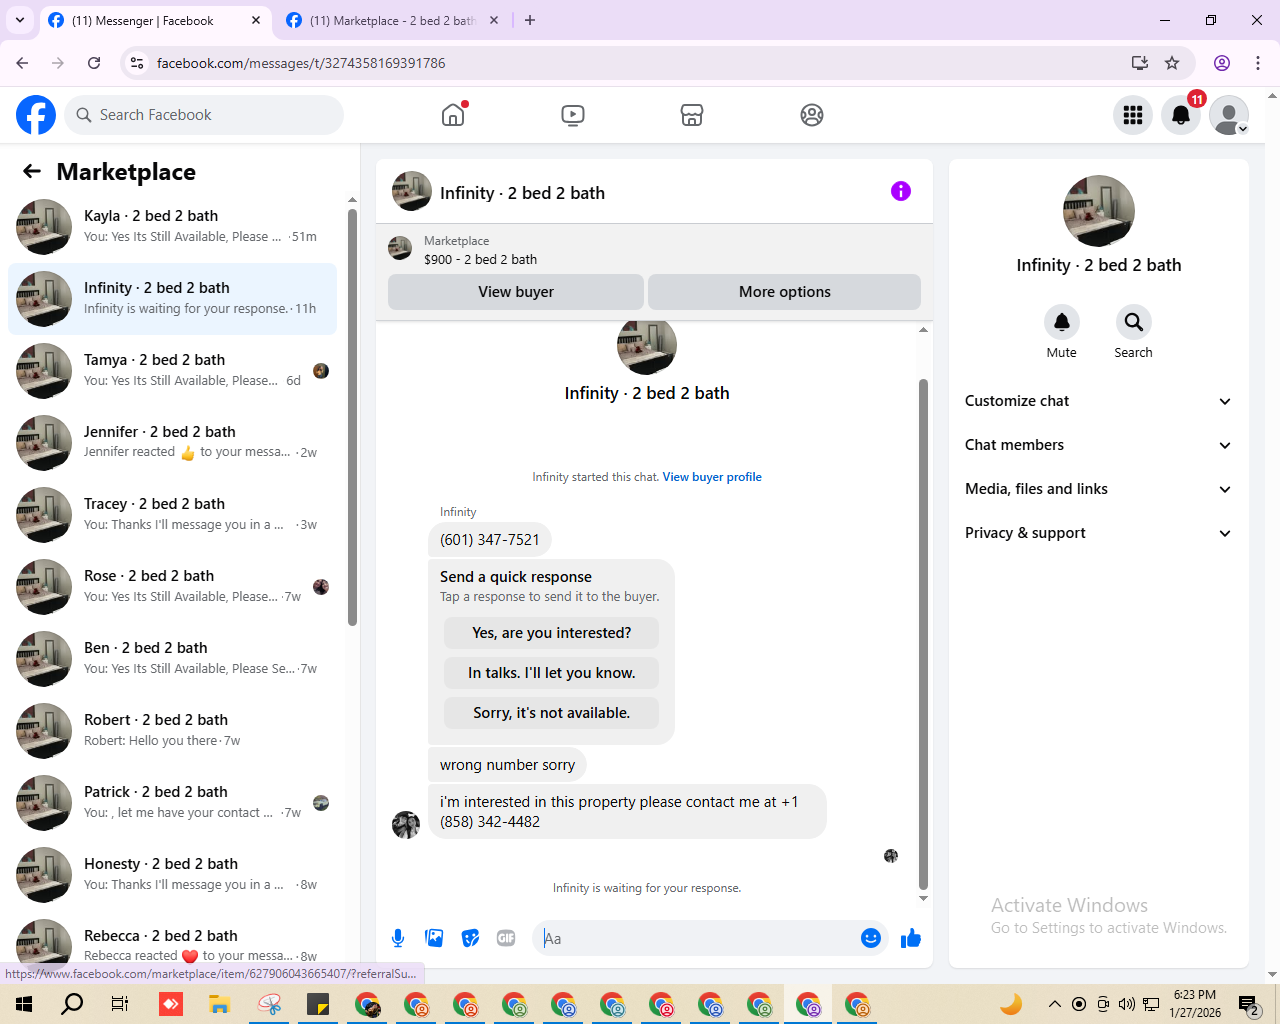Expand Chat members section
The height and width of the screenshot is (1024, 1280).
[1098, 445]
